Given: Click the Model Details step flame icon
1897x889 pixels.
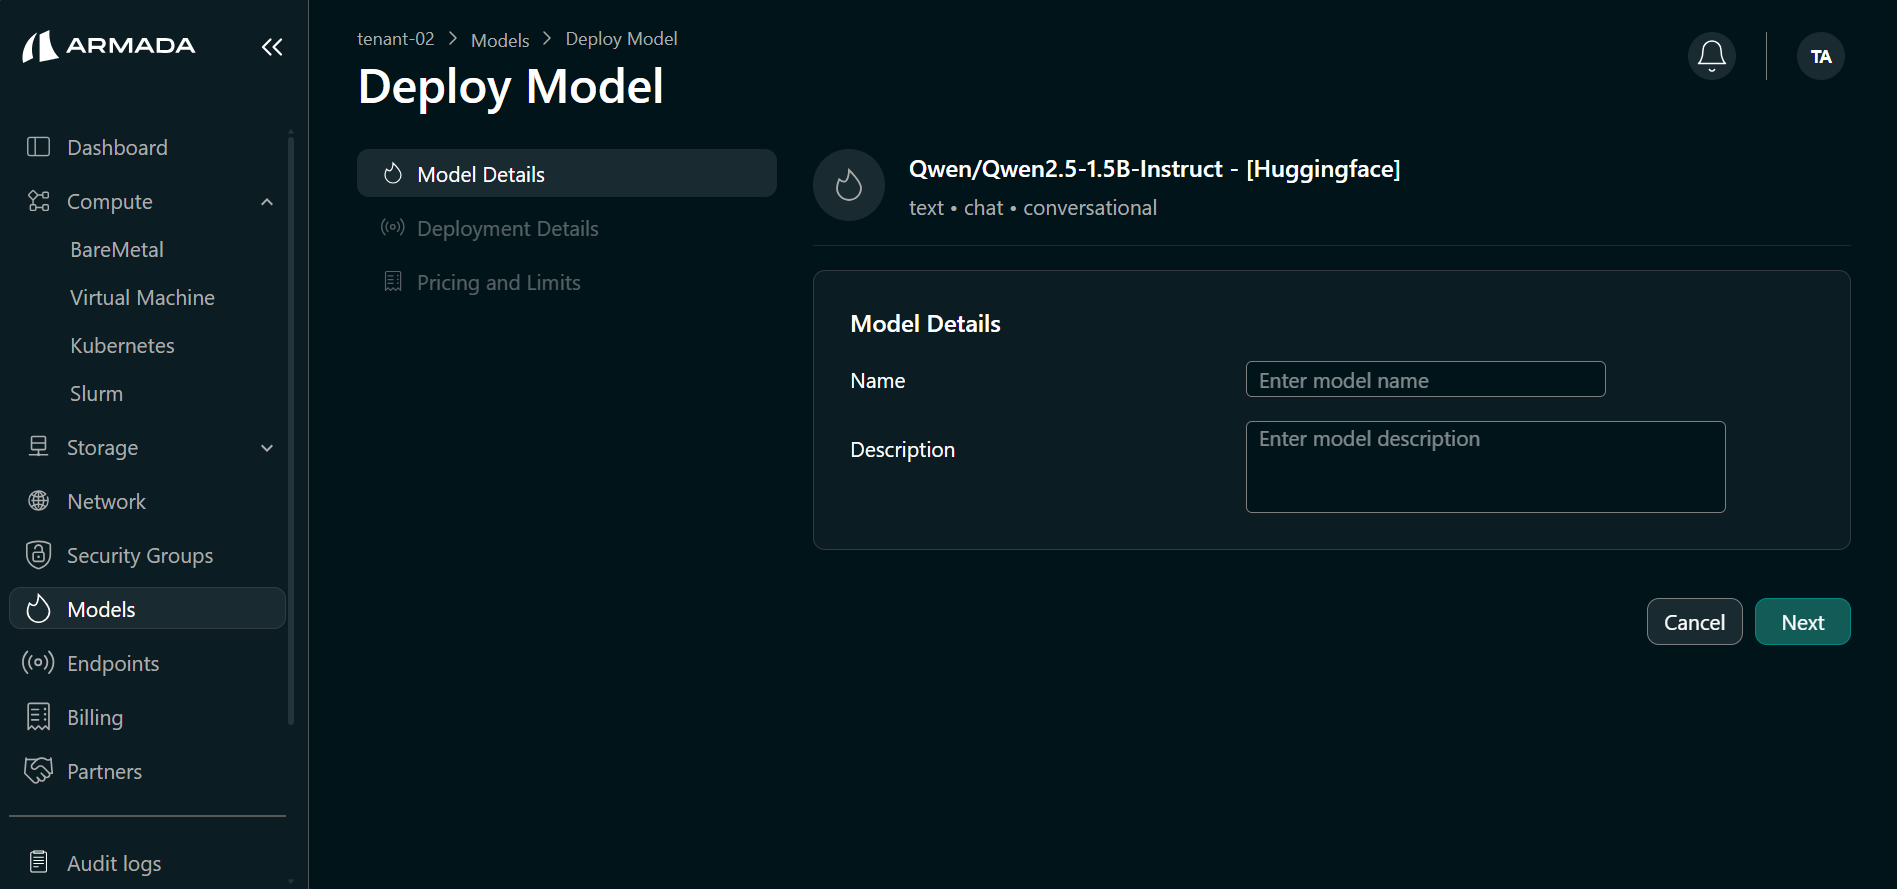Looking at the screenshot, I should pos(393,174).
